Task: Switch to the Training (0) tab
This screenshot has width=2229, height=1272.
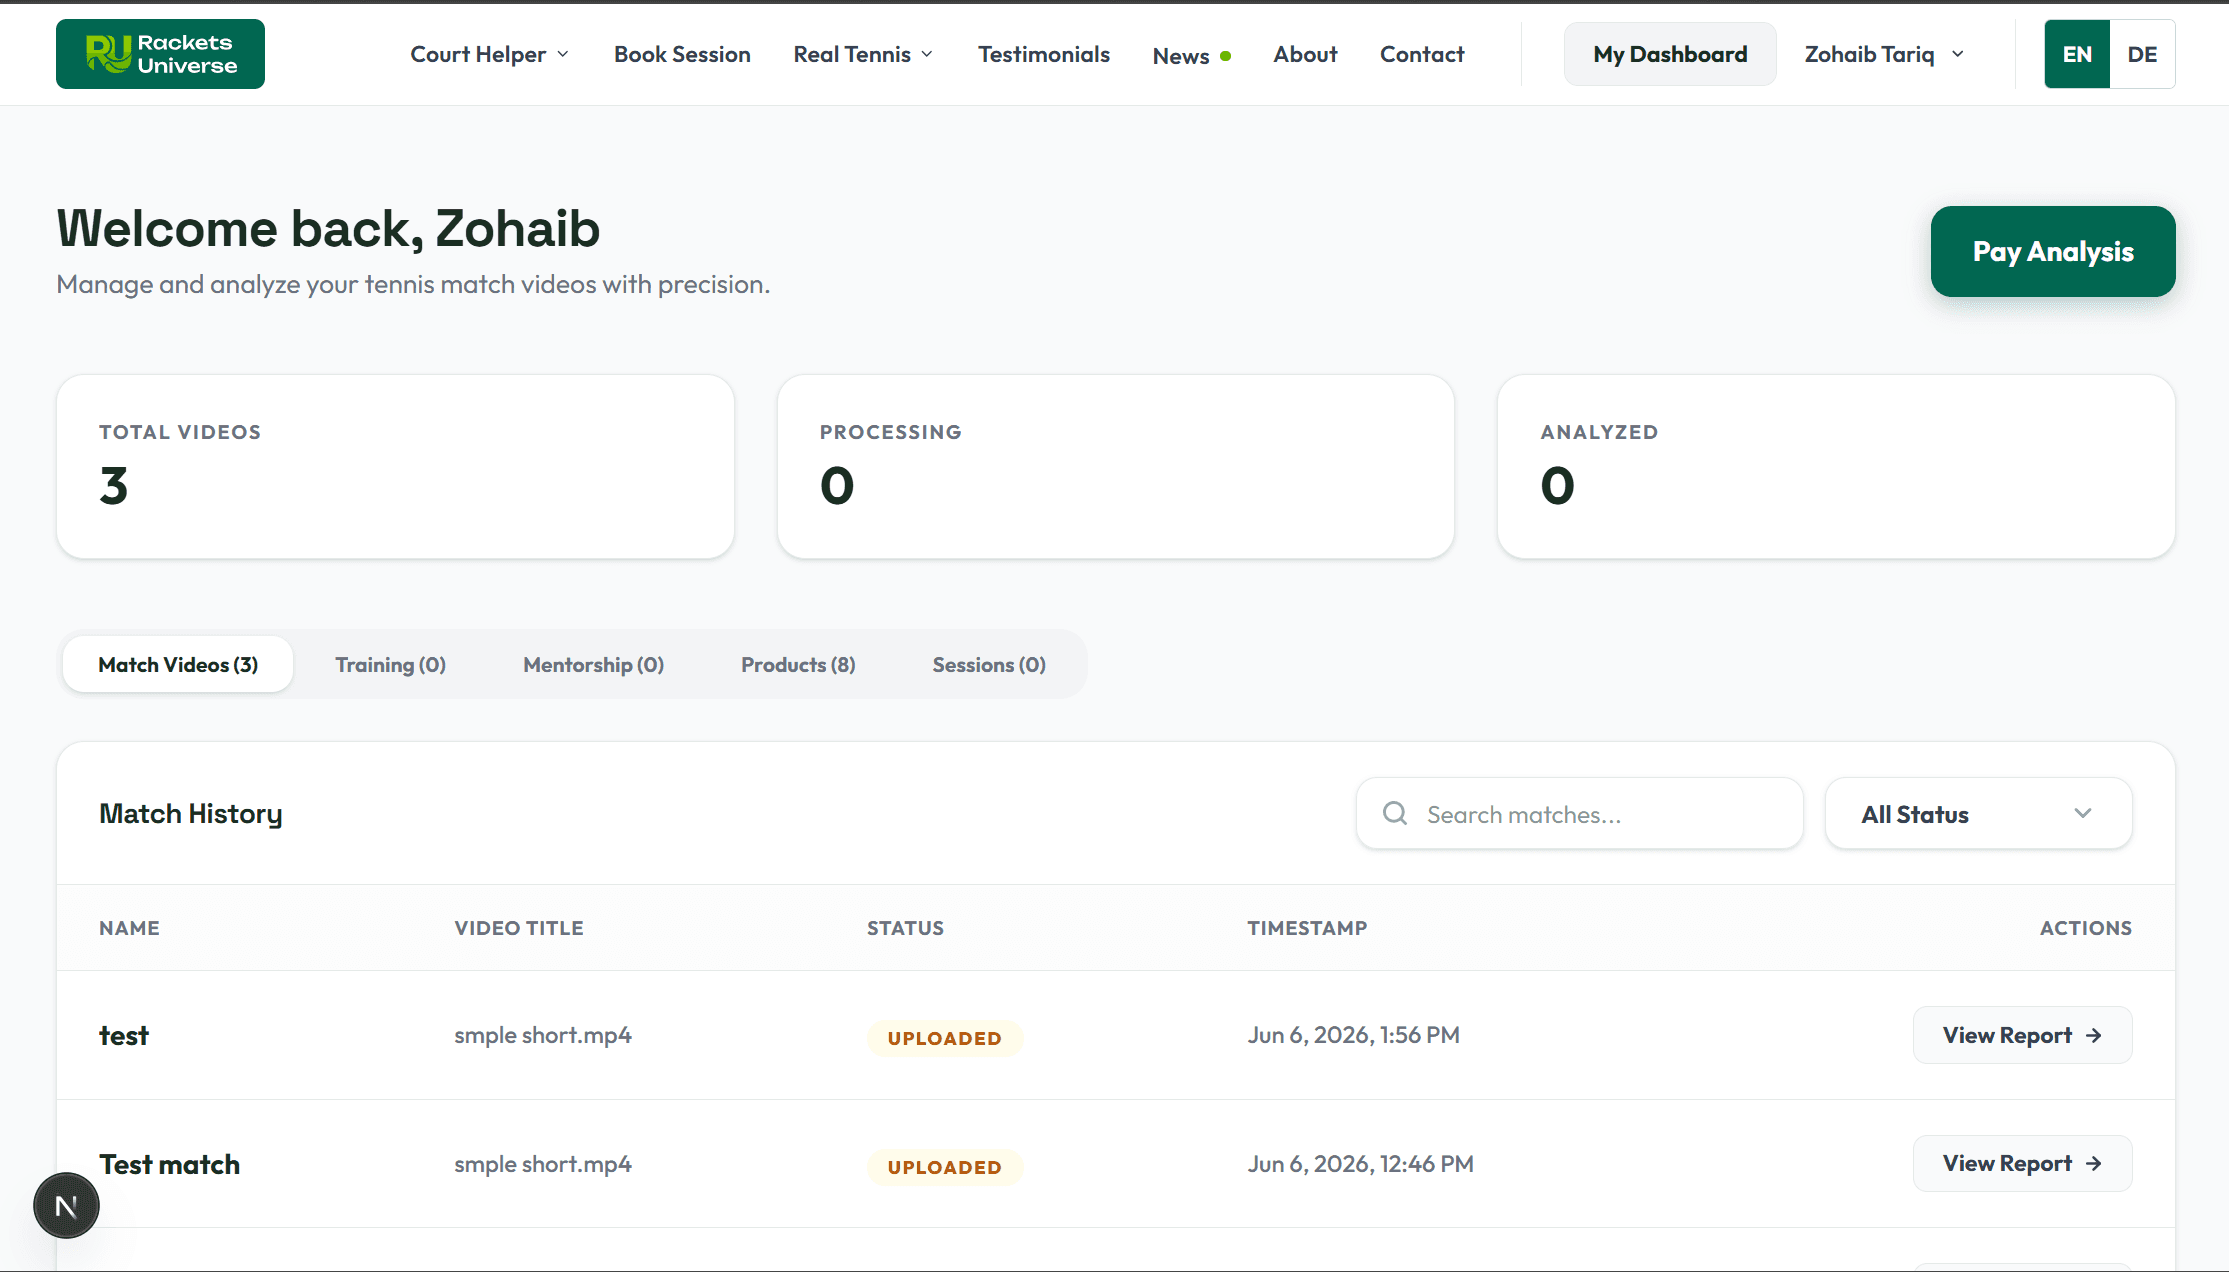Action: (x=390, y=665)
